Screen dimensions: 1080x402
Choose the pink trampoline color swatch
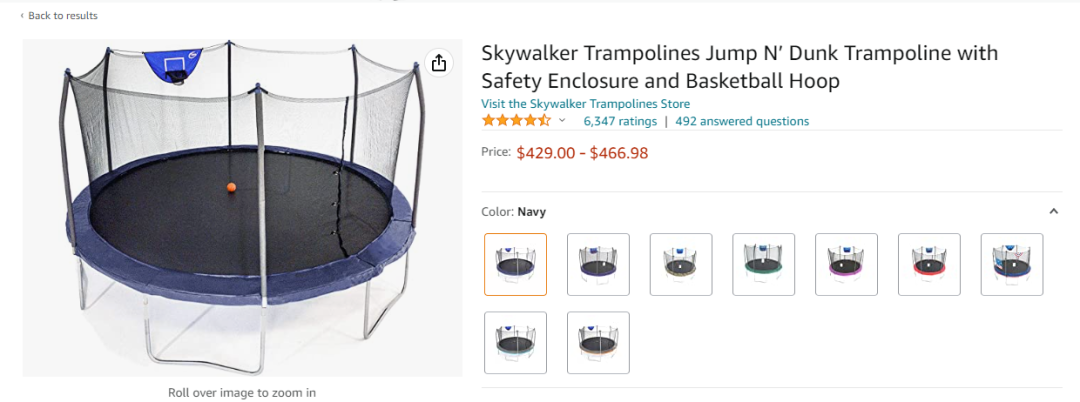point(846,264)
